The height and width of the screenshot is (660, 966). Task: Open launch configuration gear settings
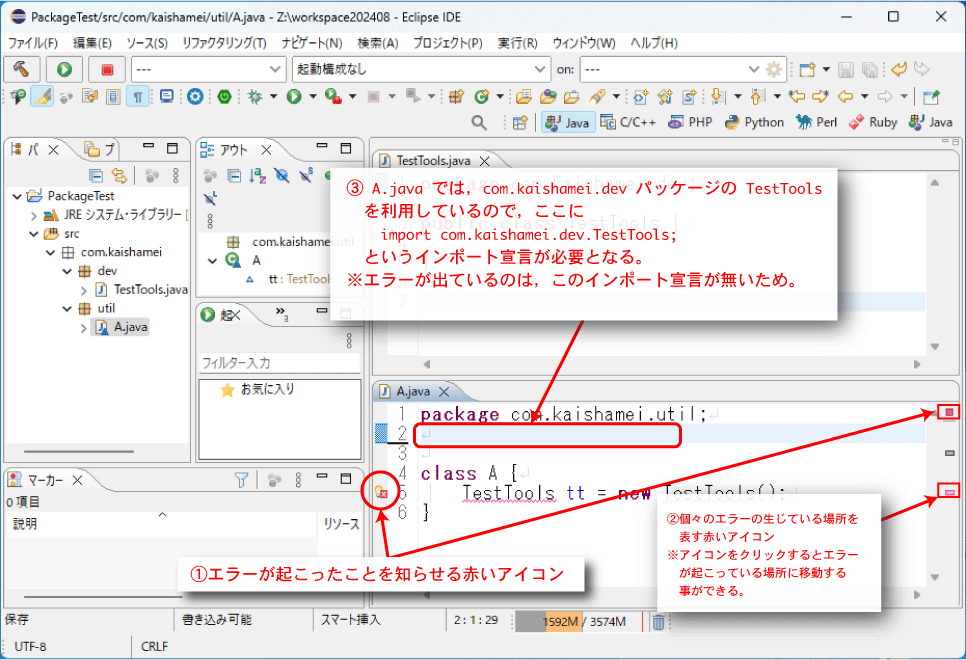click(x=774, y=69)
